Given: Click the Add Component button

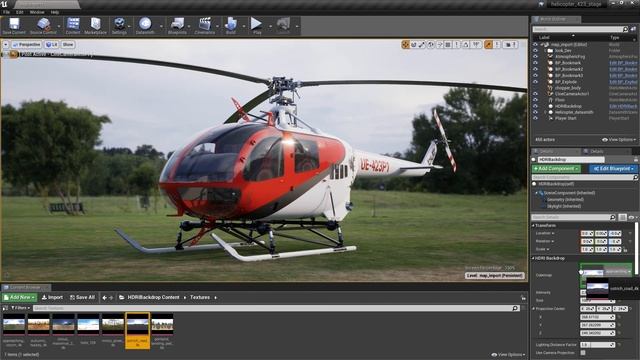Looking at the screenshot, I should coord(556,169).
